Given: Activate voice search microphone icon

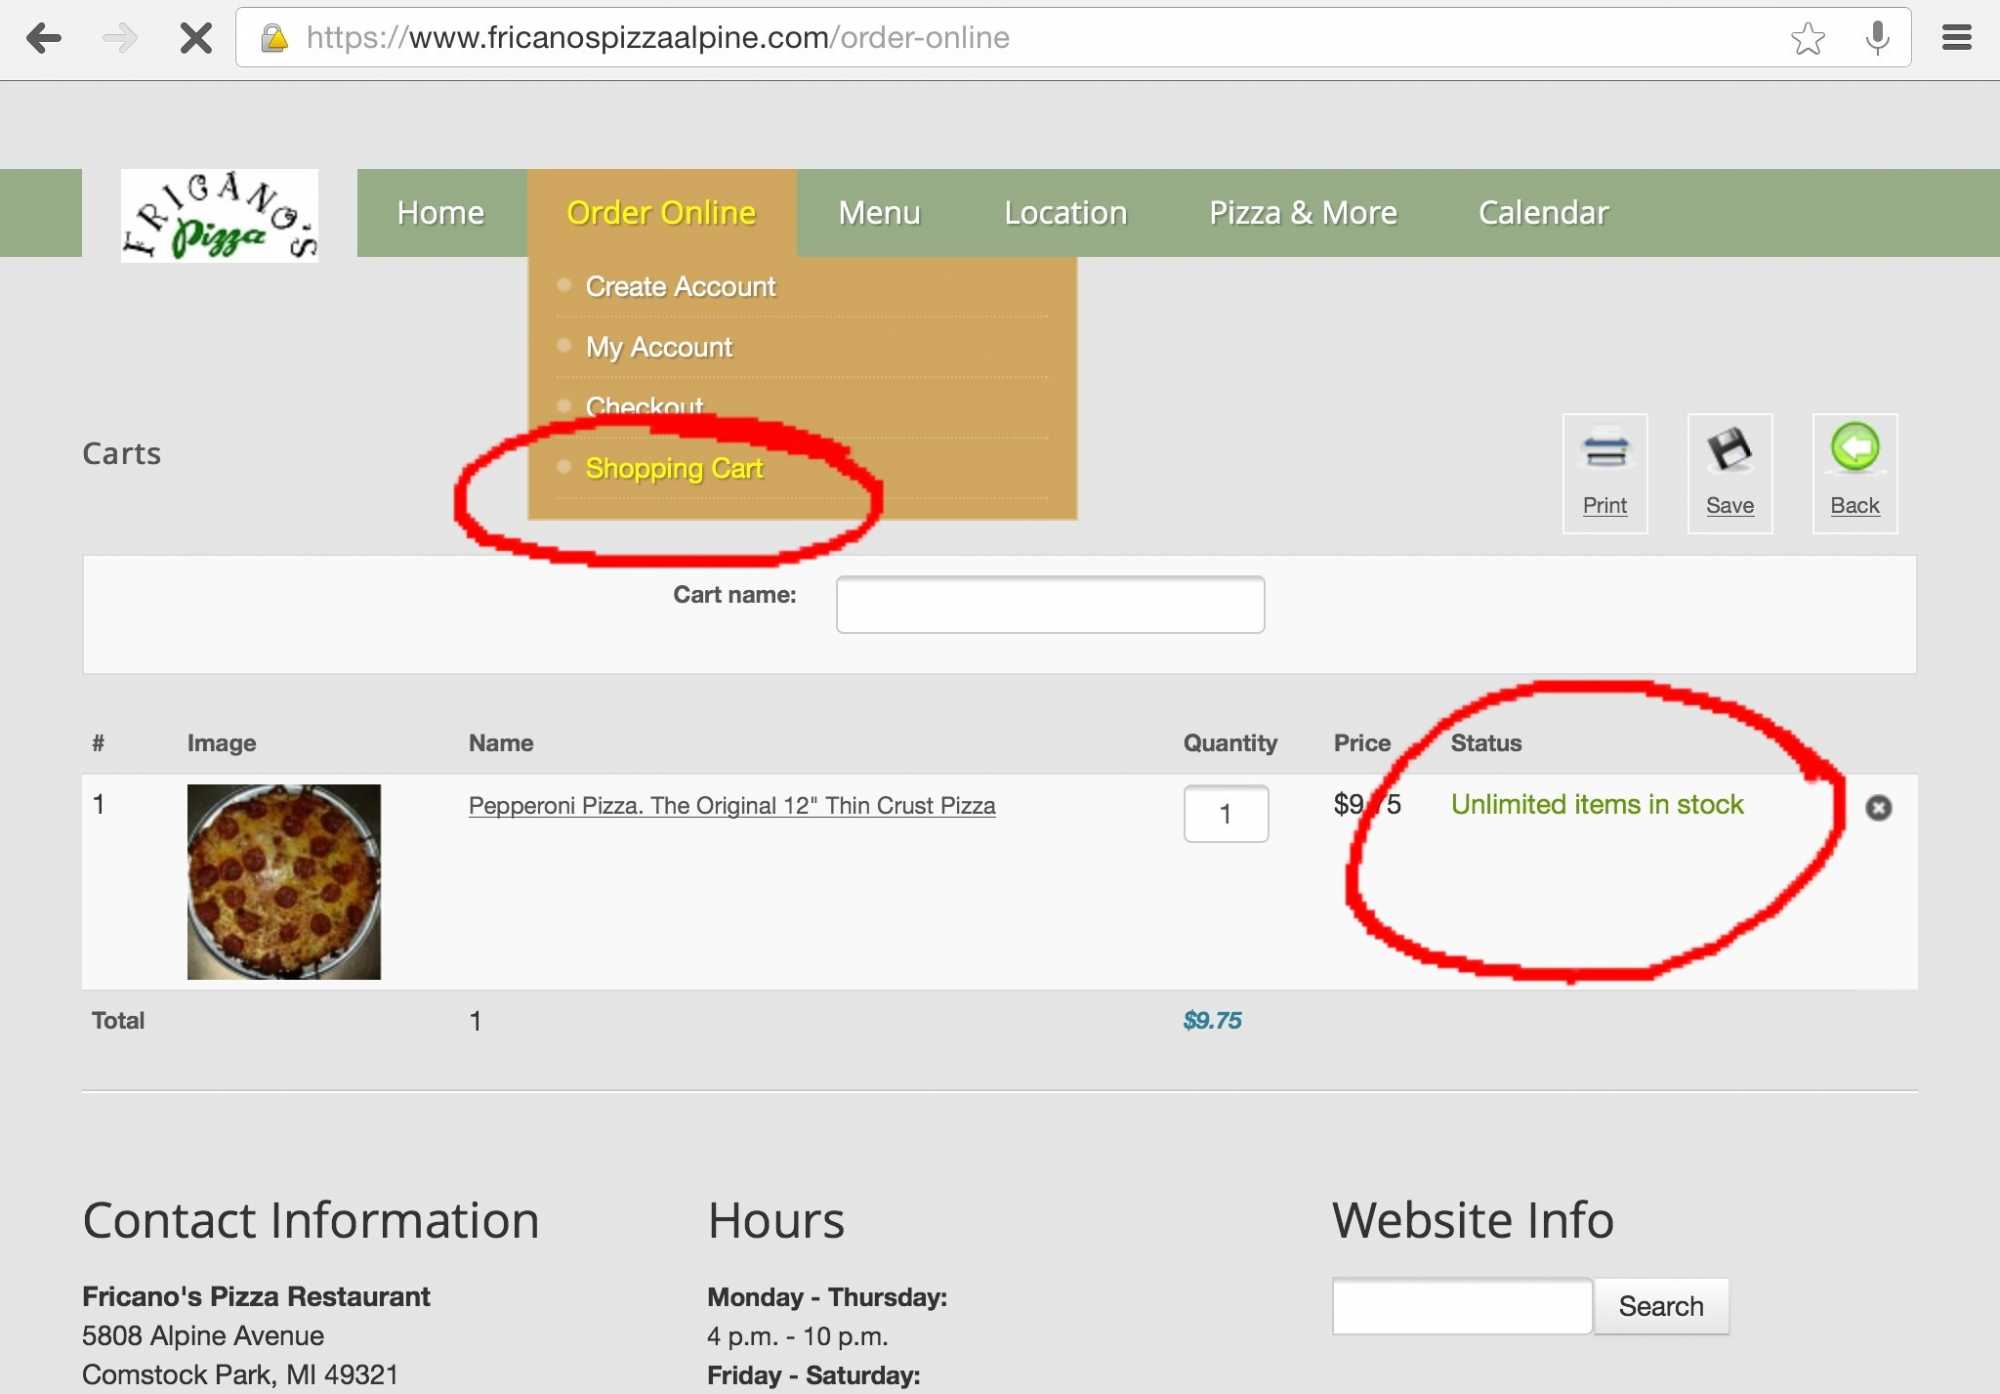Looking at the screenshot, I should pos(1877,38).
